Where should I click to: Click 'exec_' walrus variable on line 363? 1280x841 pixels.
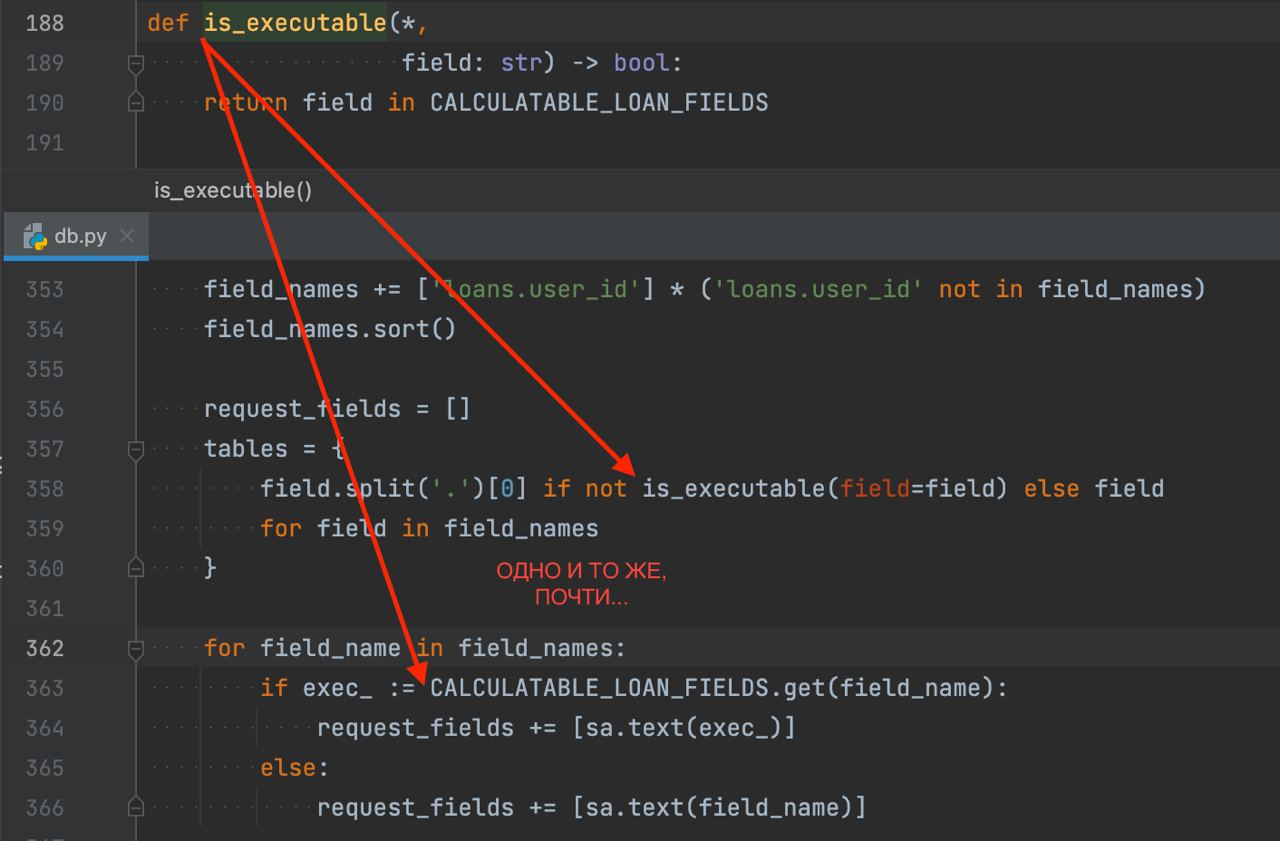pos(337,688)
